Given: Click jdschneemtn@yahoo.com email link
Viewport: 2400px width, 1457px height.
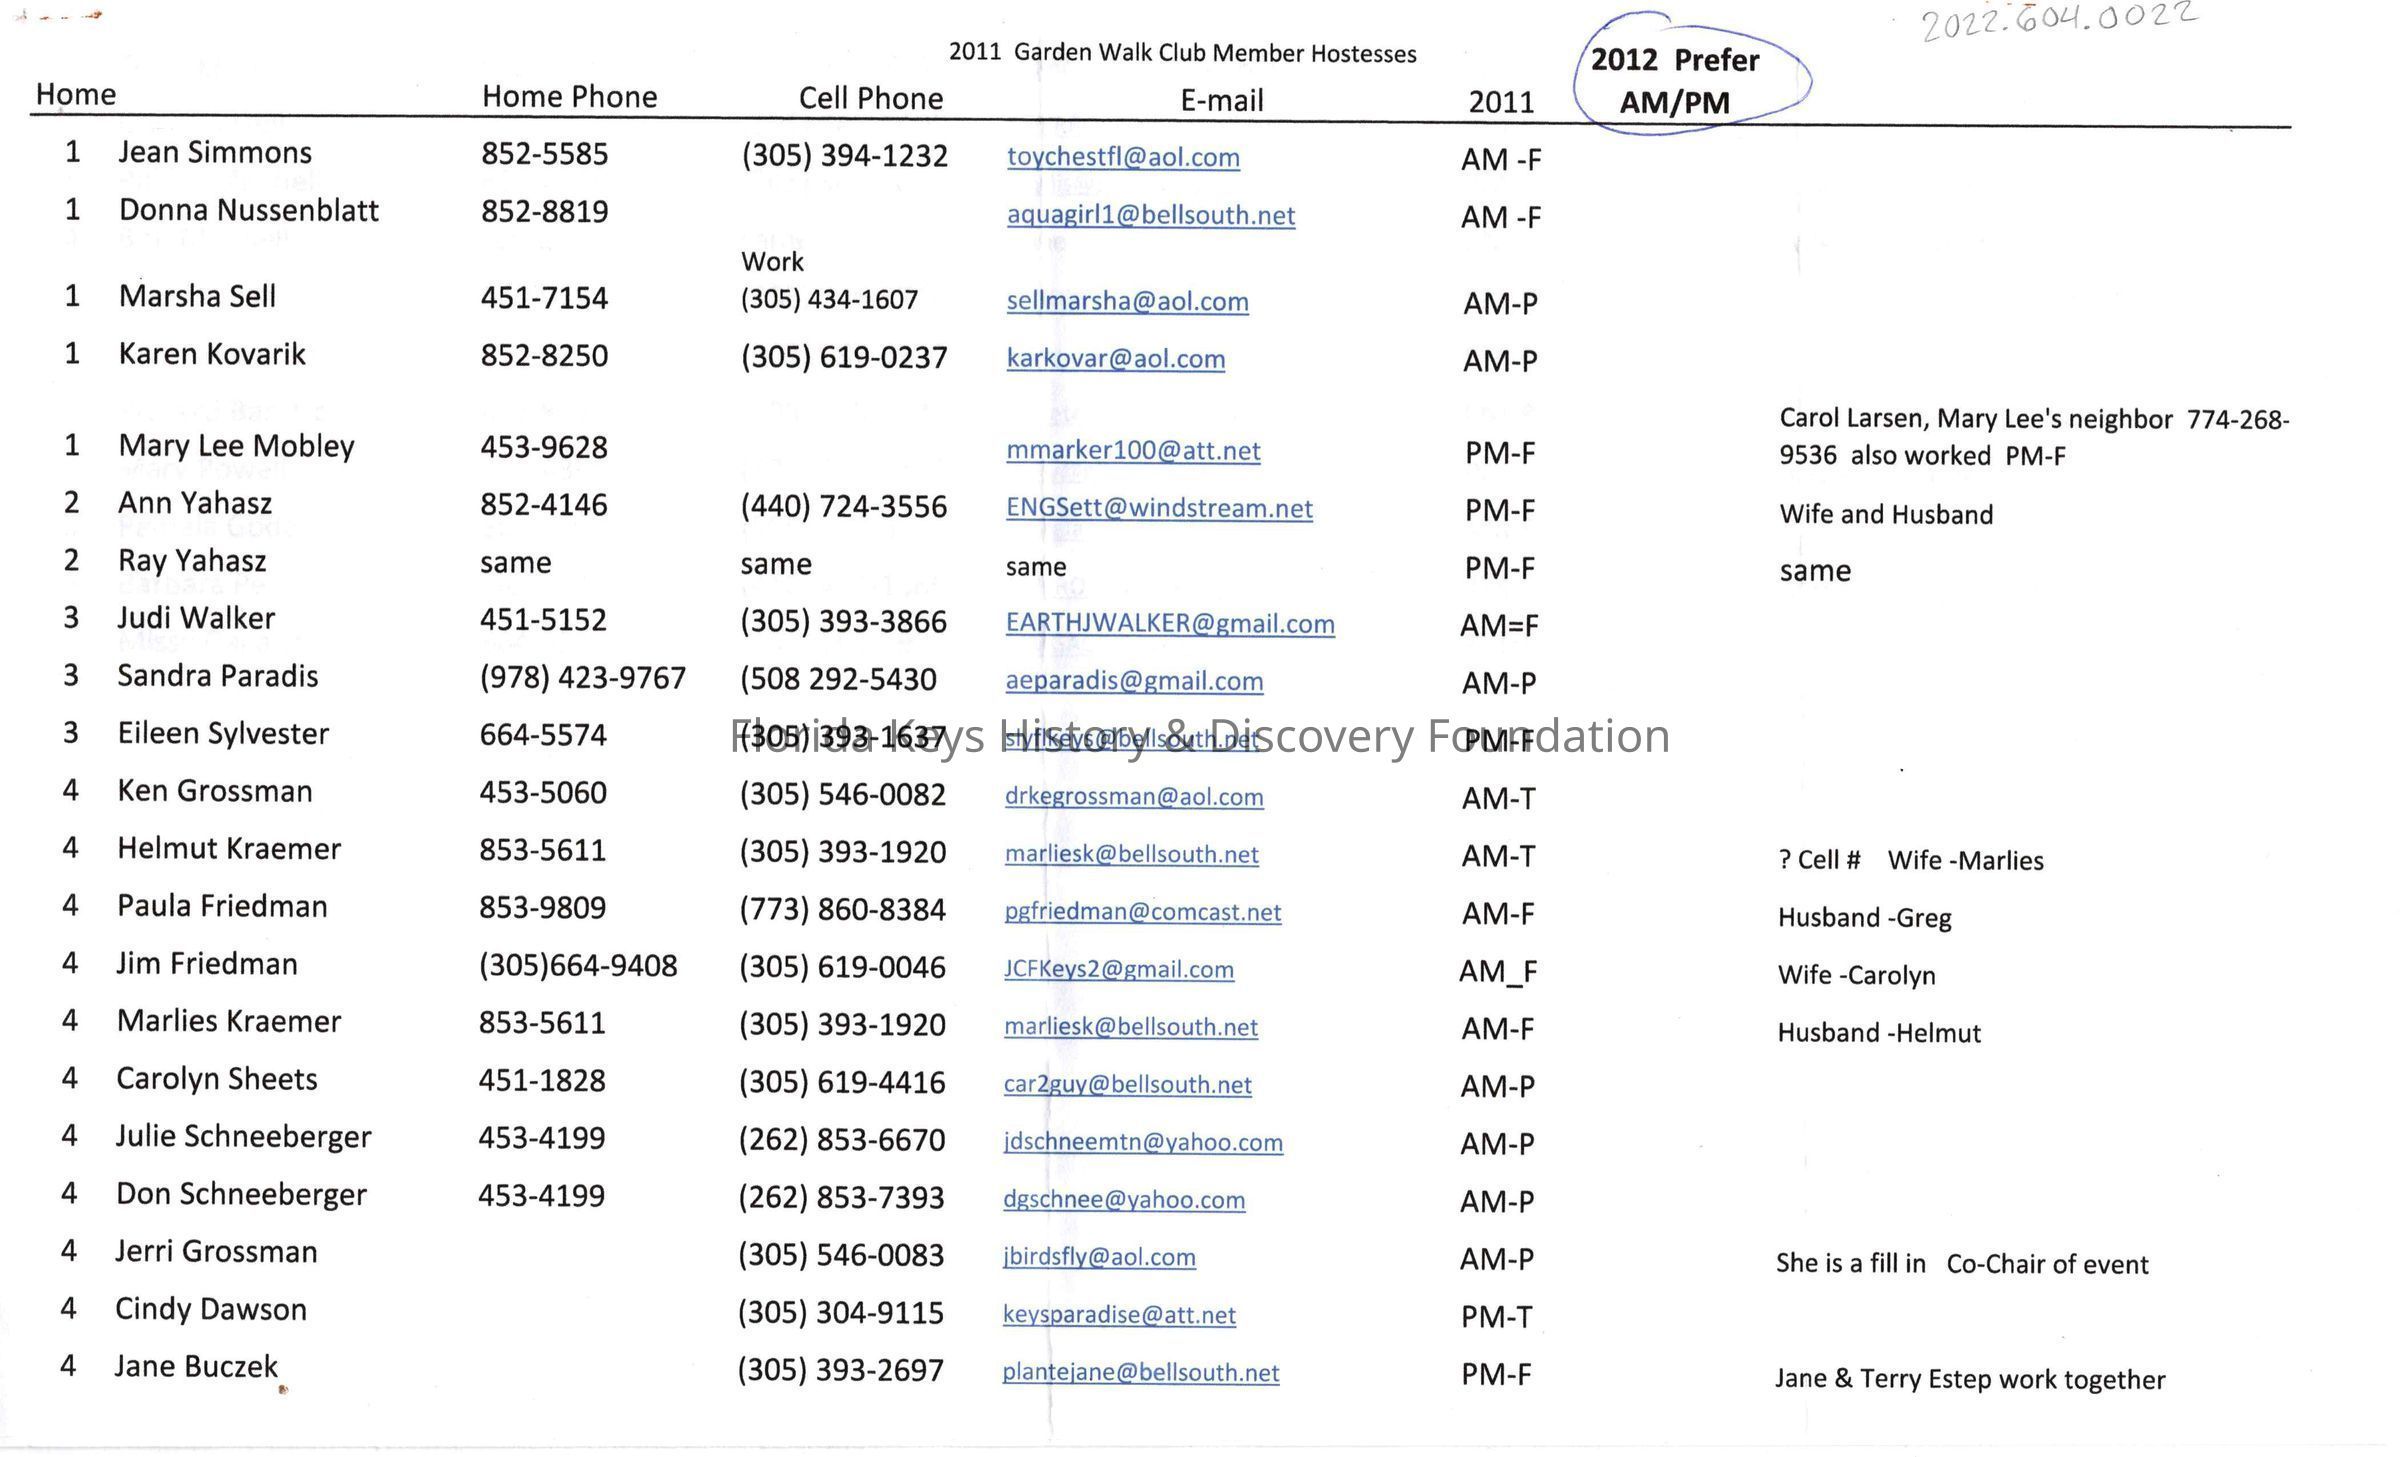Looking at the screenshot, I should click(x=1142, y=1142).
